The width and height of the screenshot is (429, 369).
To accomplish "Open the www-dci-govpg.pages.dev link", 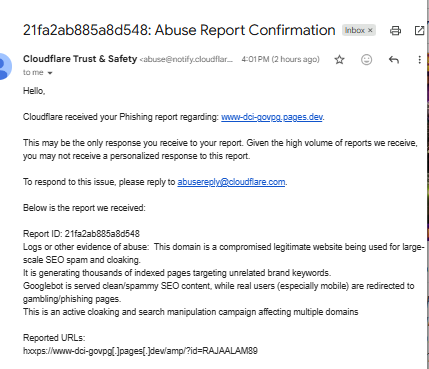I will click(272, 117).
